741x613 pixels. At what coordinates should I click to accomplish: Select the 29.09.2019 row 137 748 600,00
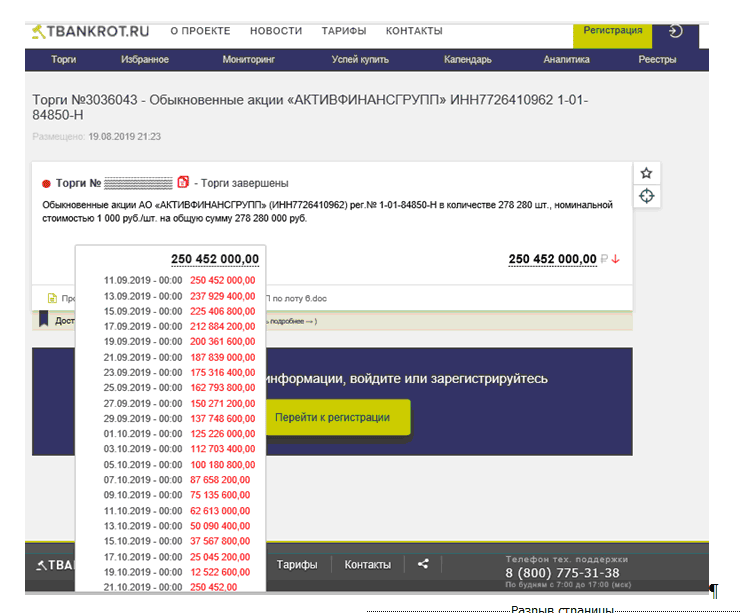[180, 419]
